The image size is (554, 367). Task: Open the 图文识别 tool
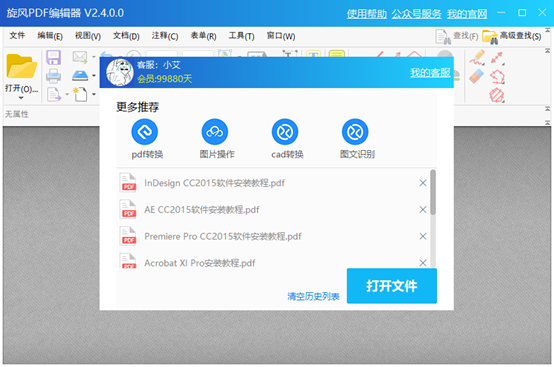pyautogui.click(x=355, y=132)
